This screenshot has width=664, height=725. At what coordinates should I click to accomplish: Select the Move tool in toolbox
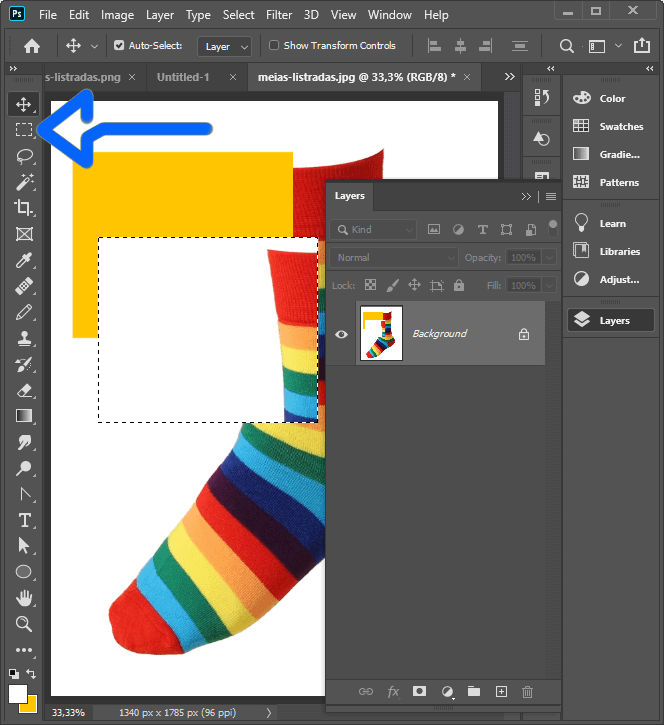pos(24,104)
